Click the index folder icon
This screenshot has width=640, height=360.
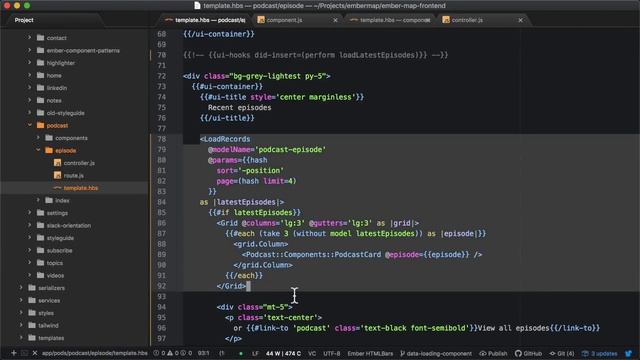coord(49,200)
